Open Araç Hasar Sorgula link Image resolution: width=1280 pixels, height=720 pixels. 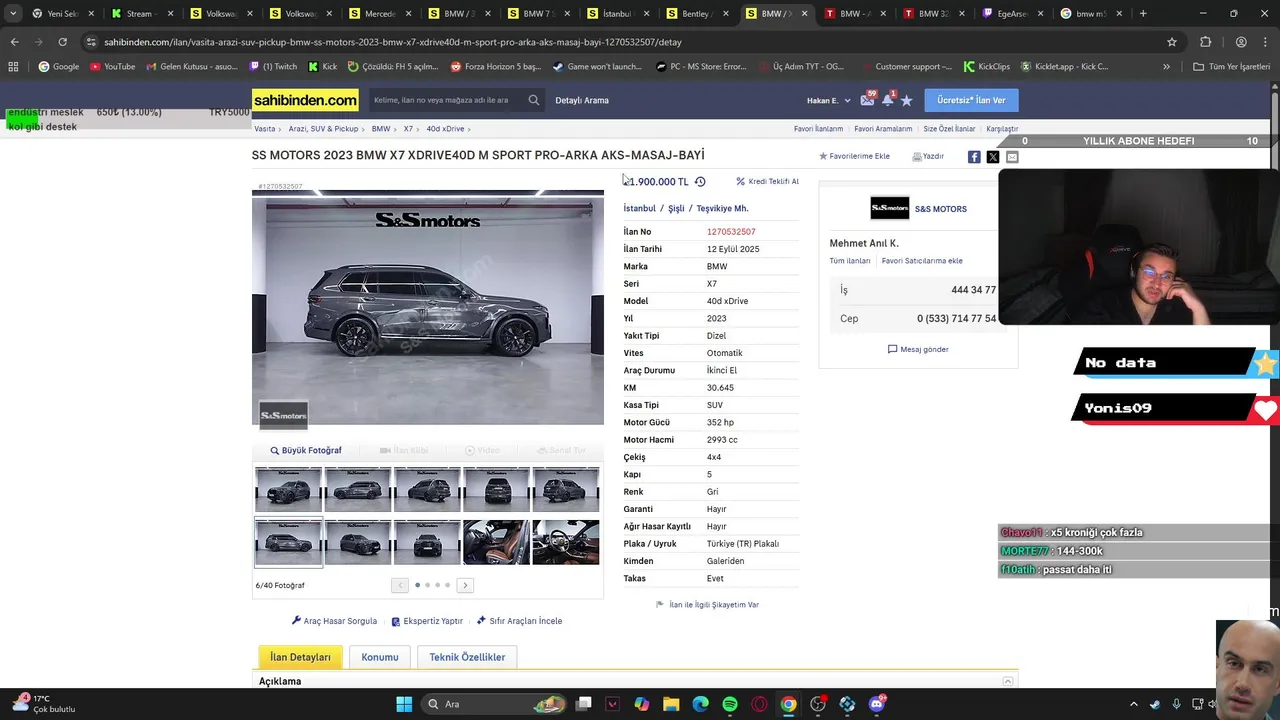click(334, 621)
